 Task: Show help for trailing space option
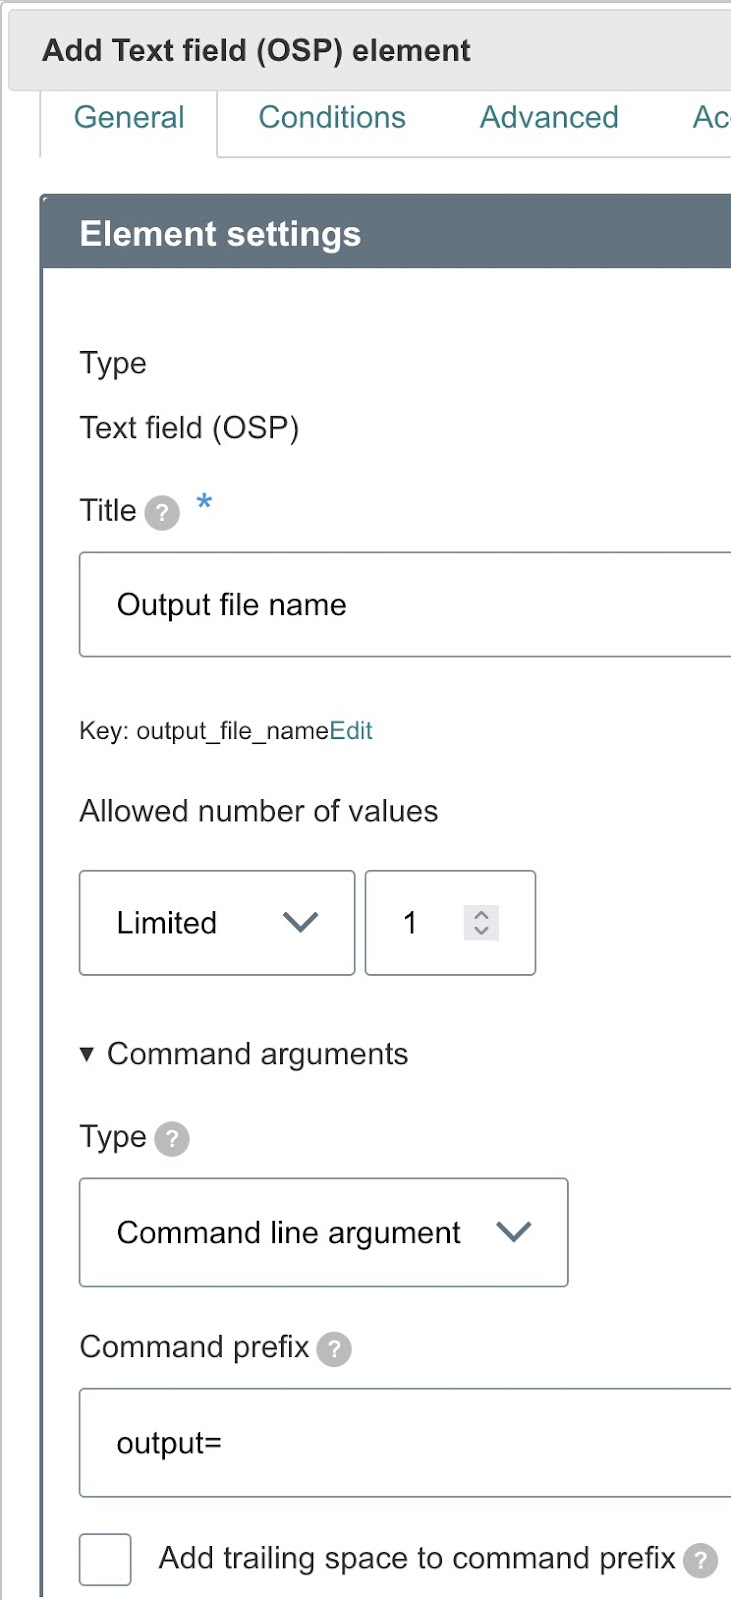pyautogui.click(x=700, y=1560)
